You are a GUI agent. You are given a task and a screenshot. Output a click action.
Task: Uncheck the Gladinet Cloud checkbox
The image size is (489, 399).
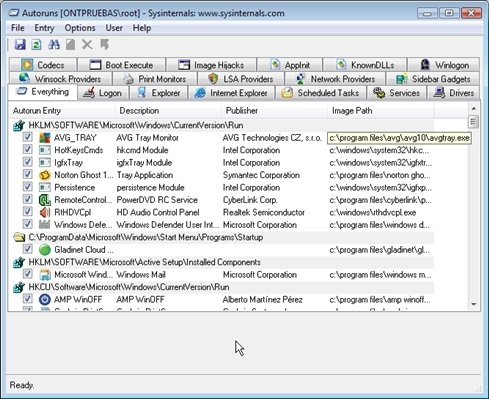28,249
